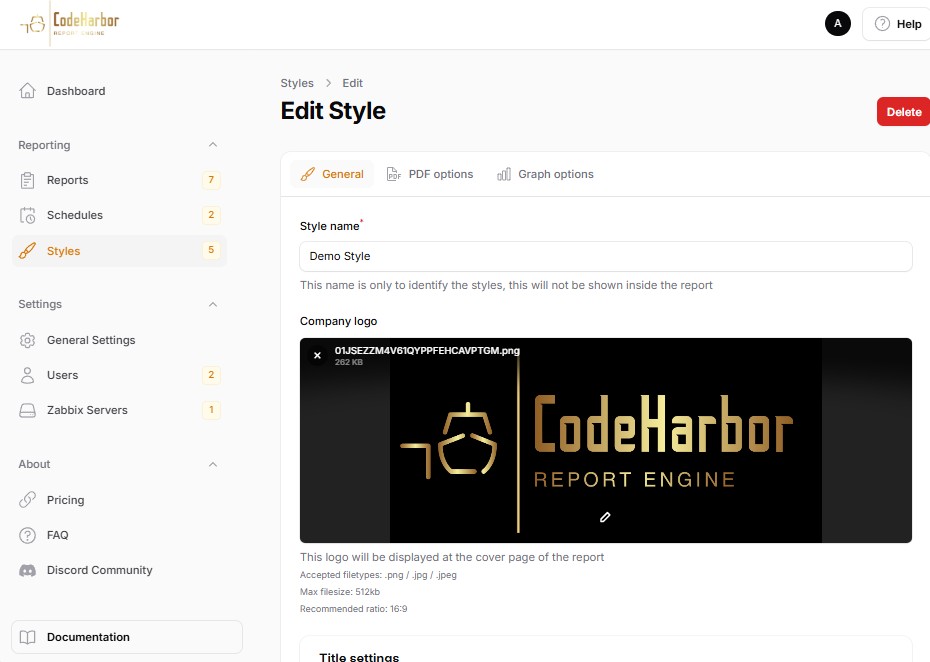Viewport: 930px width, 662px height.
Task: Switch to the PDF options tab
Action: click(x=430, y=174)
